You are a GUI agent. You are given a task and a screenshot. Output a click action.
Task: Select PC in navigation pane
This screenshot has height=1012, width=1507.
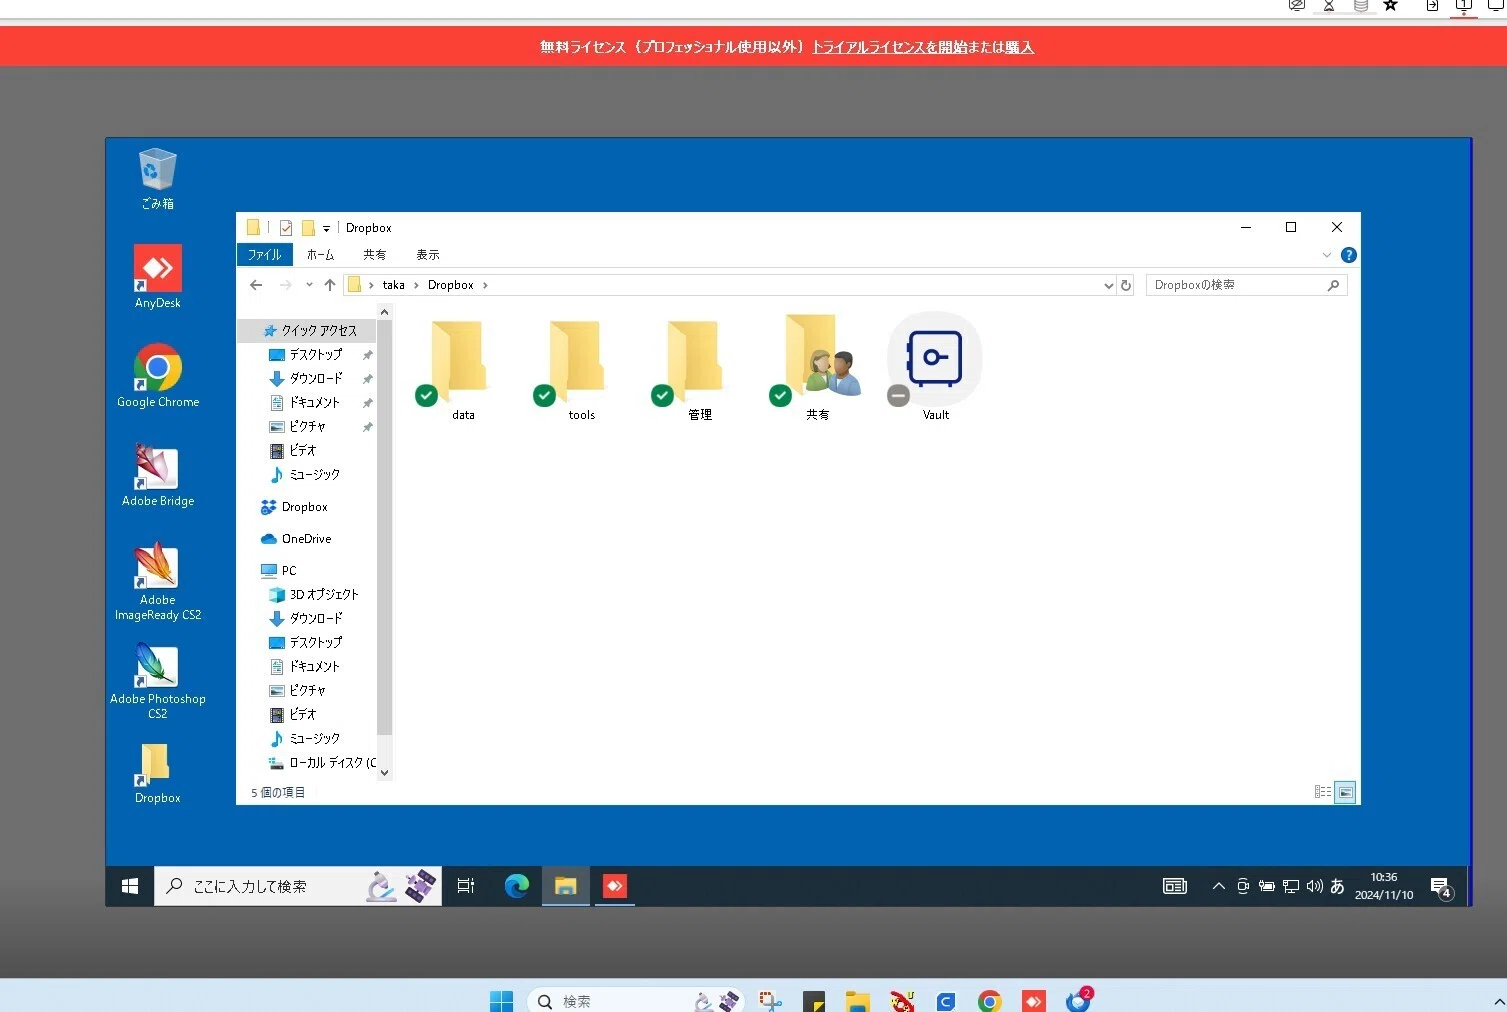(x=279, y=570)
